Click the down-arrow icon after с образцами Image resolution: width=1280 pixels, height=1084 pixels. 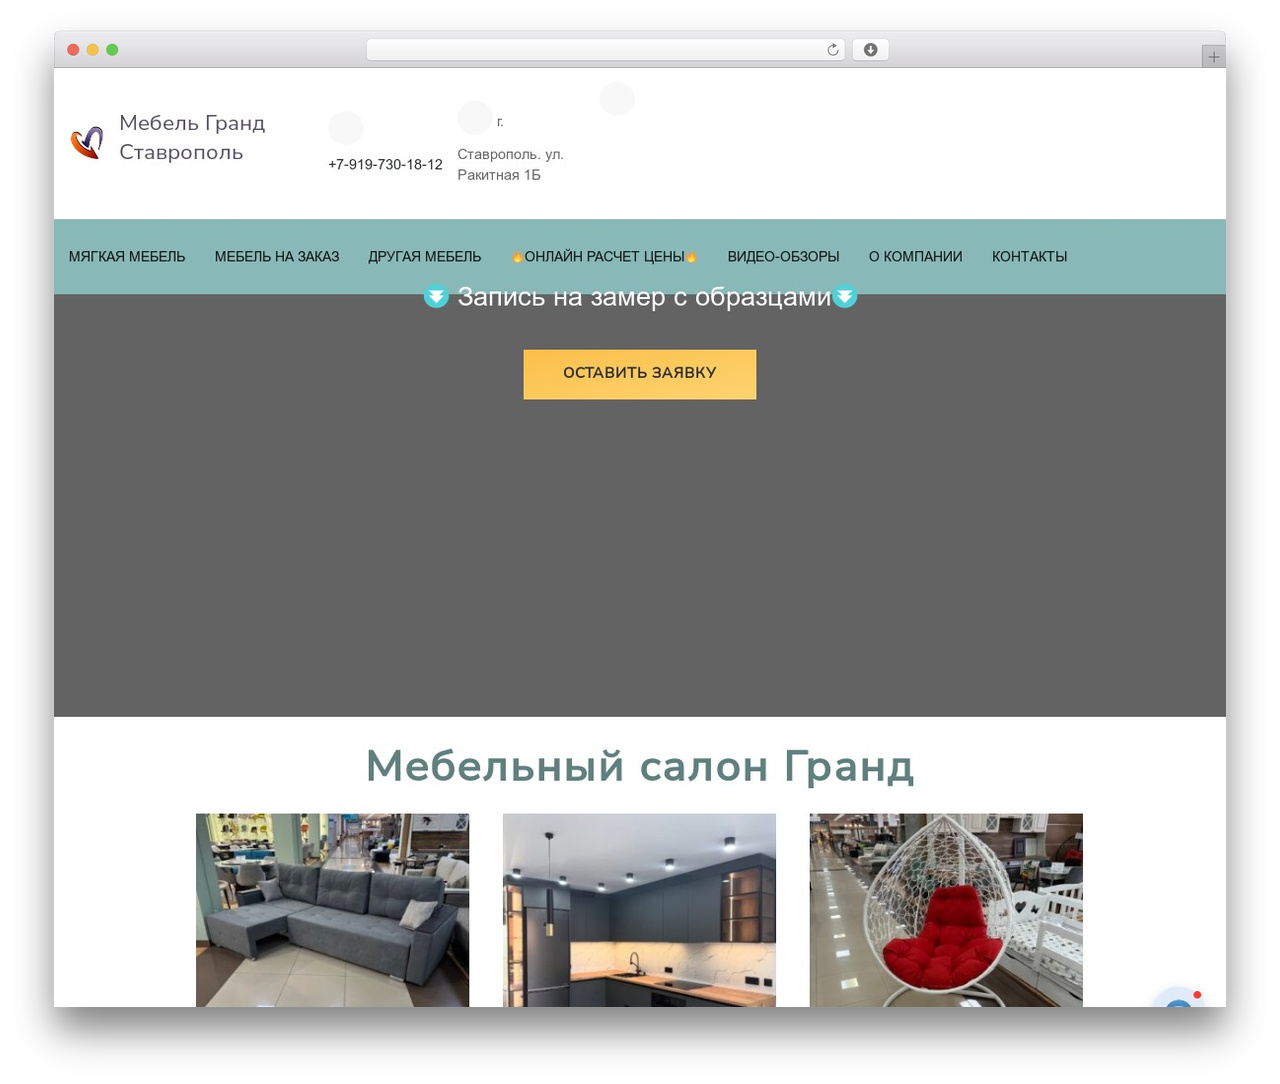click(845, 296)
